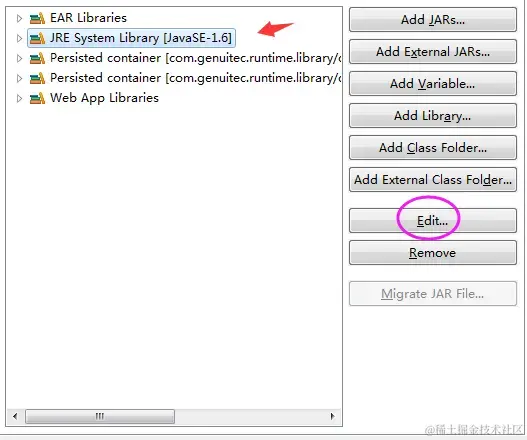
Task: Select the Web App Libraries entry
Action: tap(104, 98)
